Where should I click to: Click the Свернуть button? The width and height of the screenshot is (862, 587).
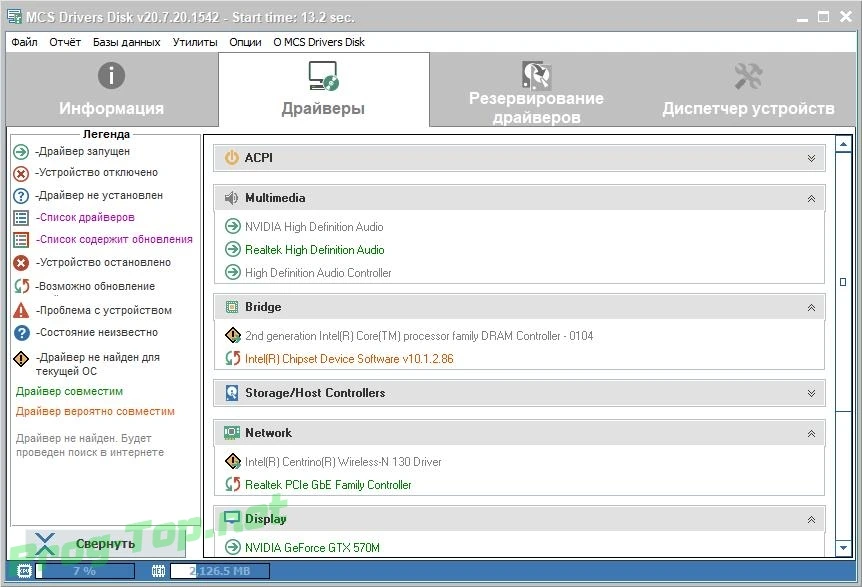click(x=105, y=544)
